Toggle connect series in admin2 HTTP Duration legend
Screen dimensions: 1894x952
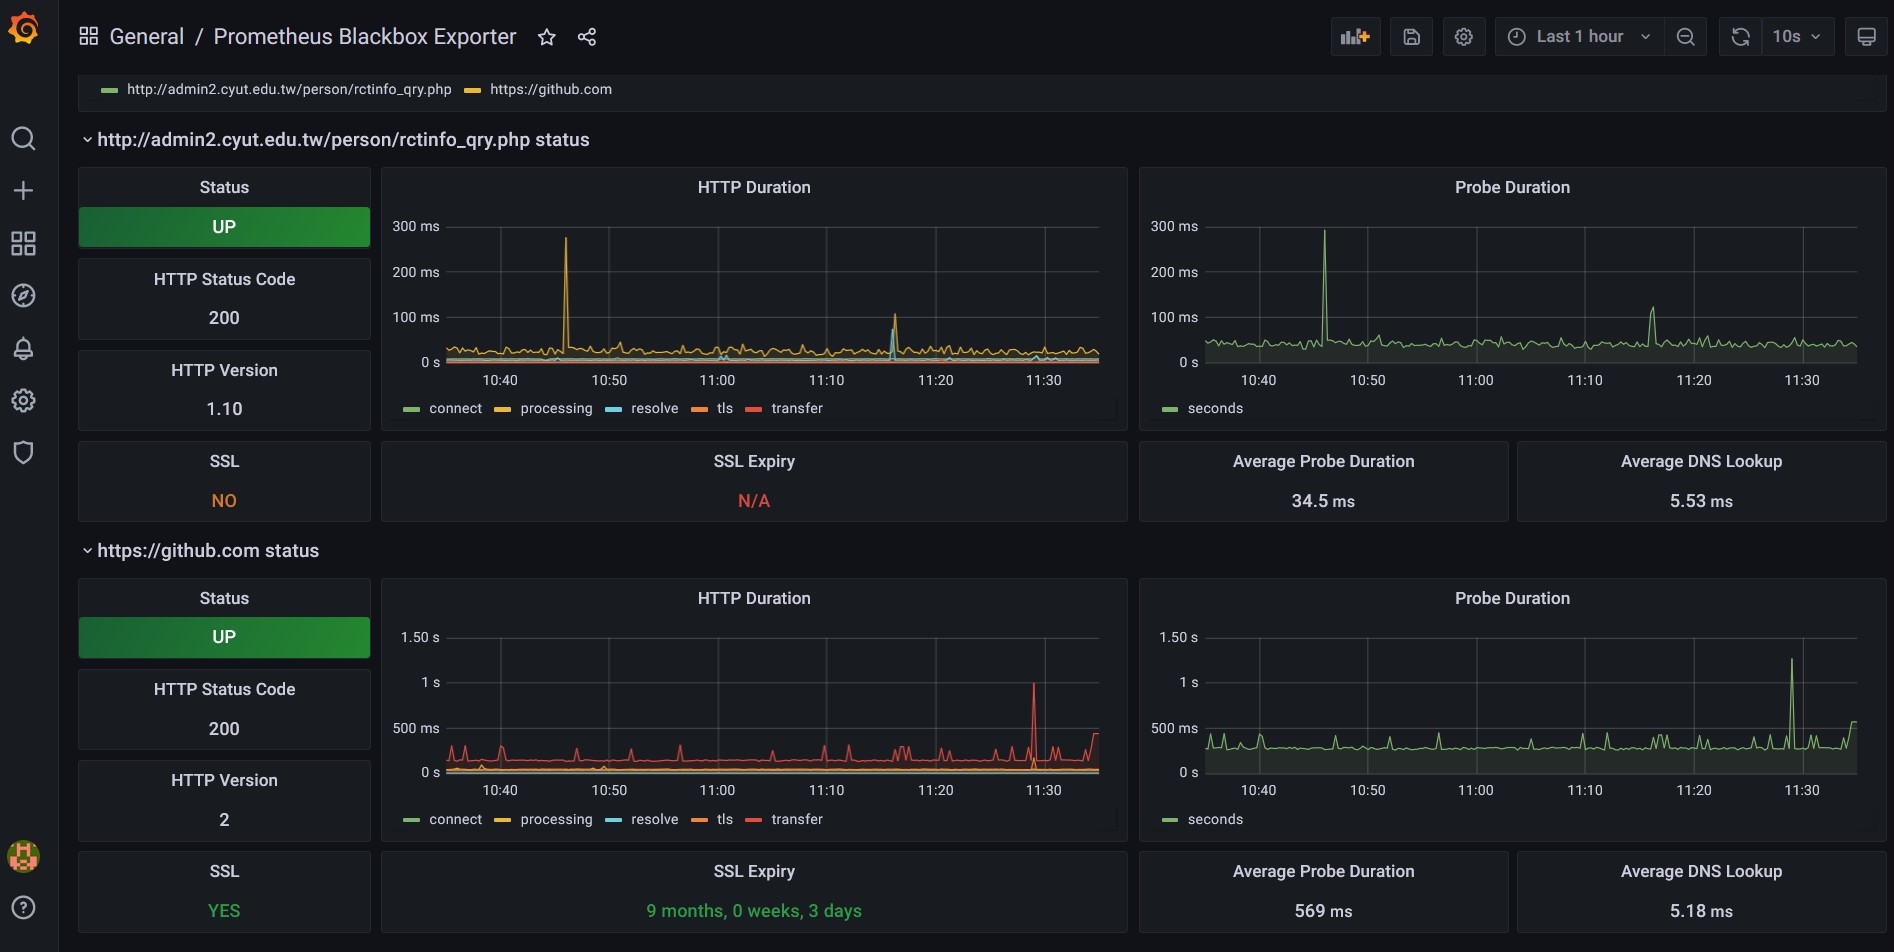tap(455, 408)
